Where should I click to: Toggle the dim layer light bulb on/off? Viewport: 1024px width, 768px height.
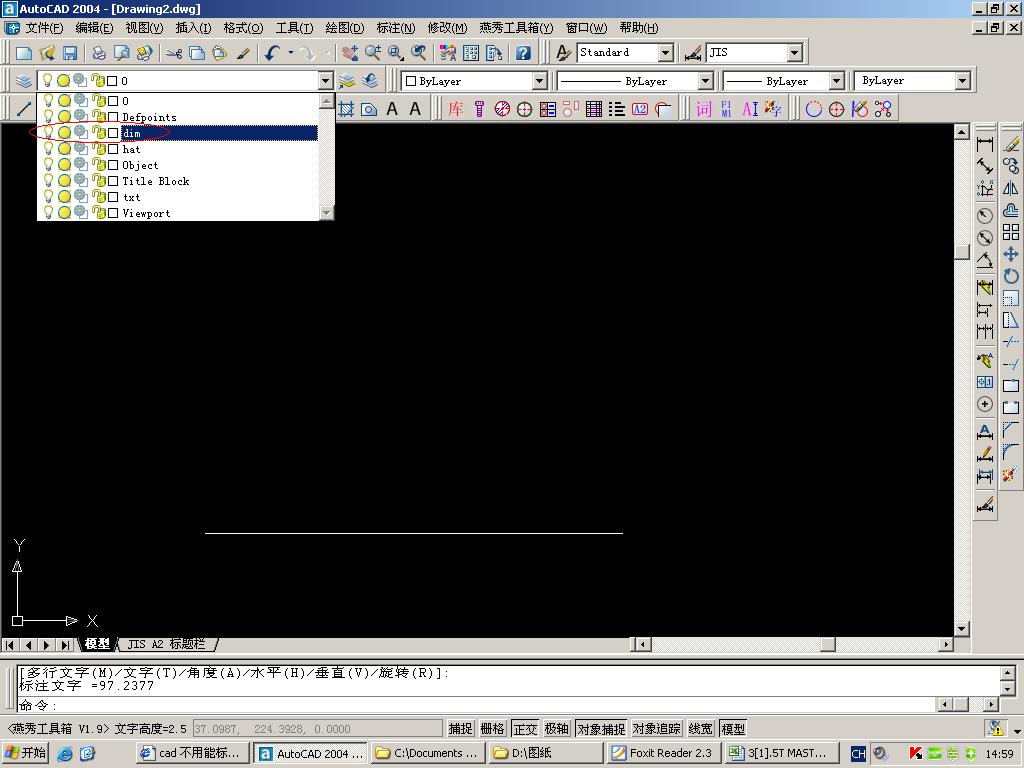tap(48, 133)
